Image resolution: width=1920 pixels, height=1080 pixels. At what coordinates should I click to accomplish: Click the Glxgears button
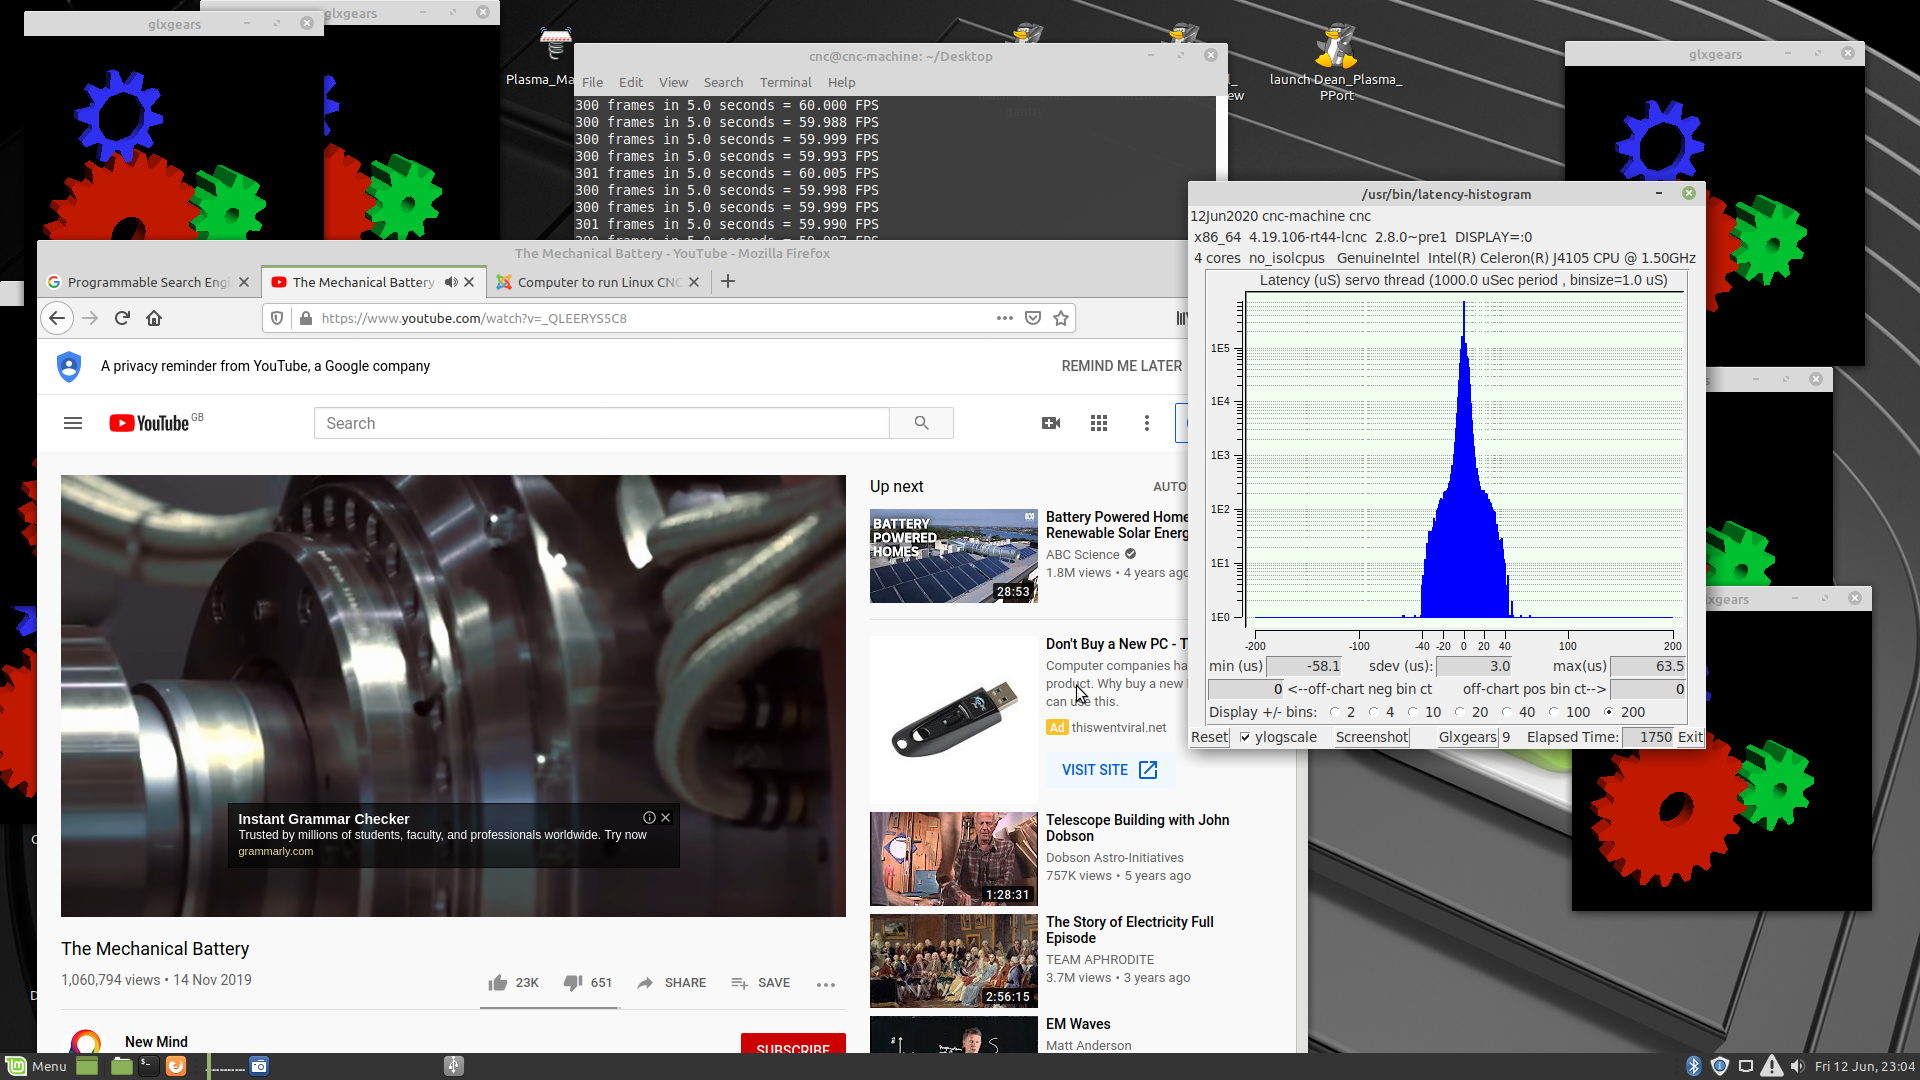pos(1467,737)
